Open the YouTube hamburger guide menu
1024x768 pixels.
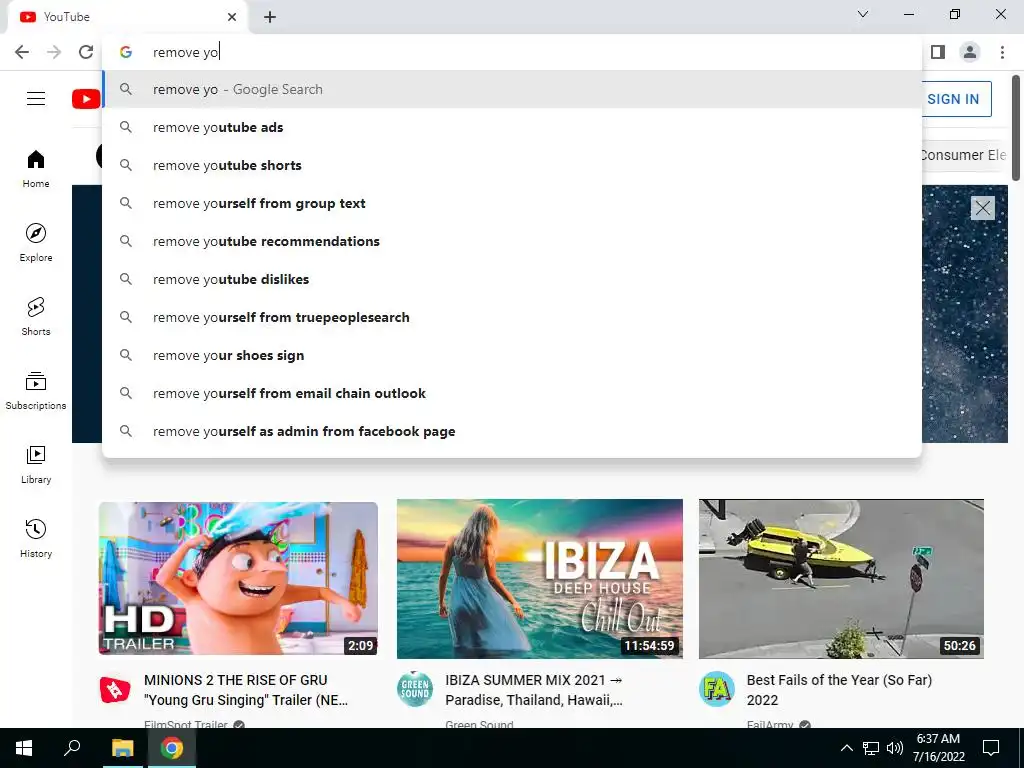click(x=36, y=99)
